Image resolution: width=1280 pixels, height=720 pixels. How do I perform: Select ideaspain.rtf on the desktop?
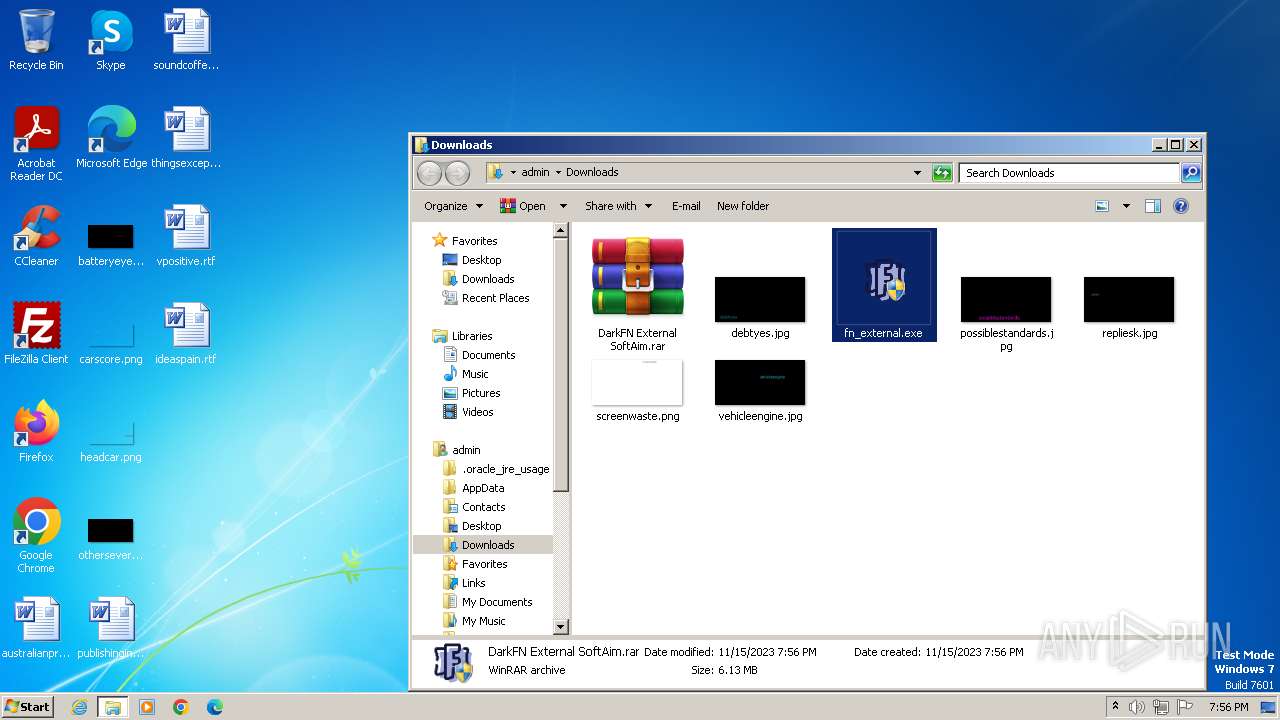point(186,334)
